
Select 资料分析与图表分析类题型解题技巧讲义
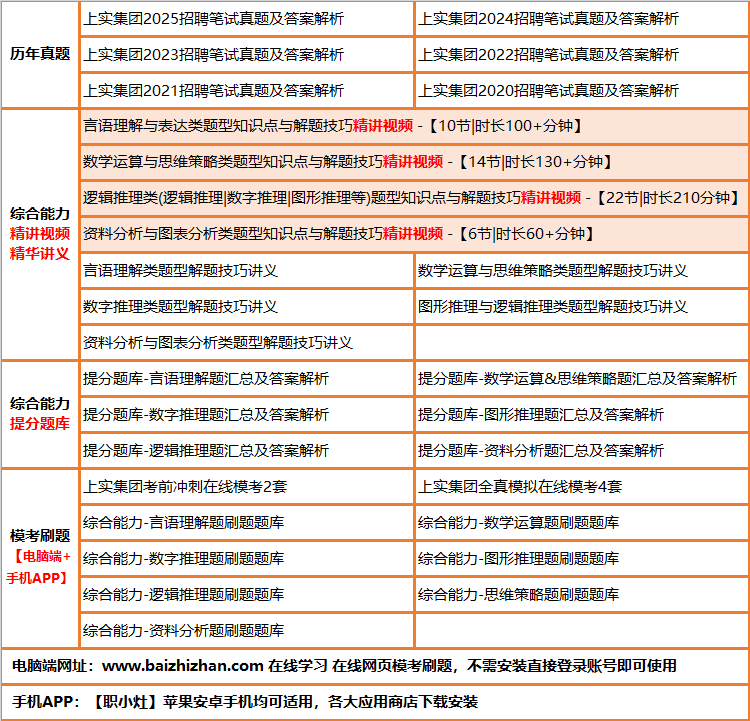[x=218, y=342]
